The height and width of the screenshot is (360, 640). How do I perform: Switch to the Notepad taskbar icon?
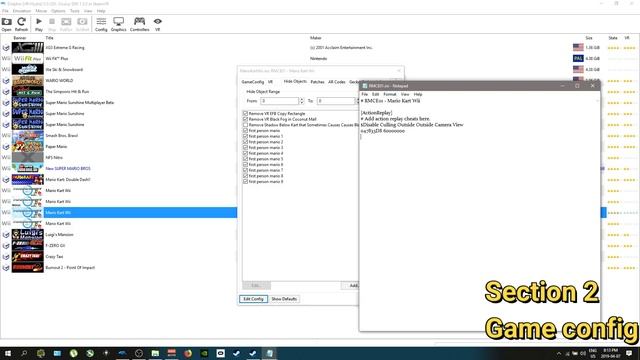269,353
